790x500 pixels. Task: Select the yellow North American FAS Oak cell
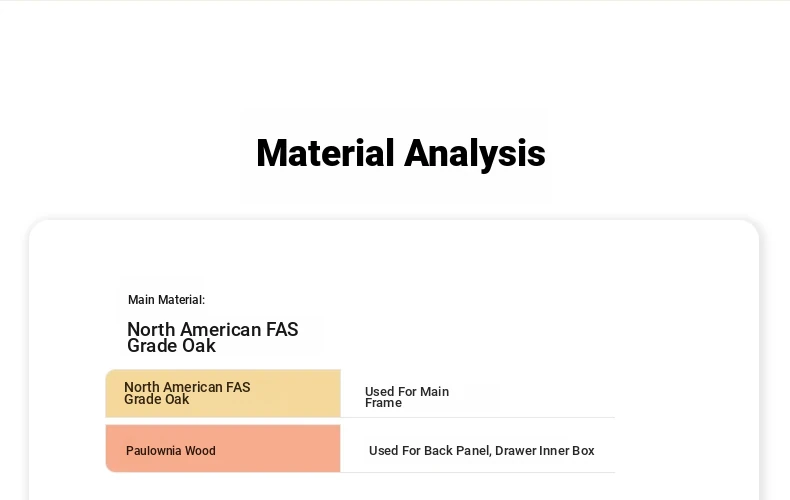tap(223, 393)
